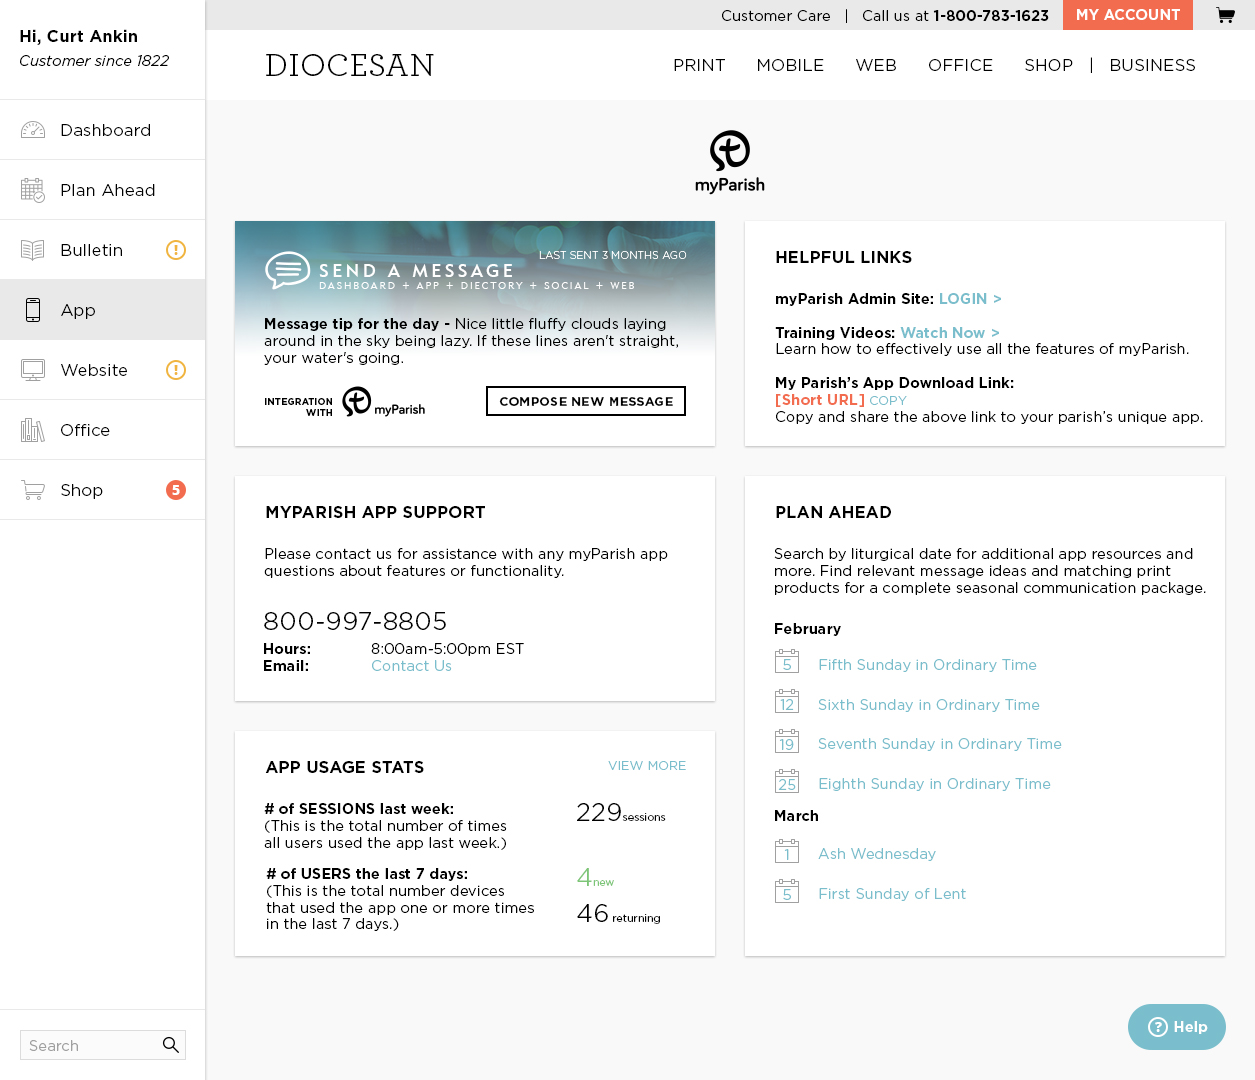Screen dimensions: 1255x1080
Task: Open the Help chat widget
Action: 1176,1027
